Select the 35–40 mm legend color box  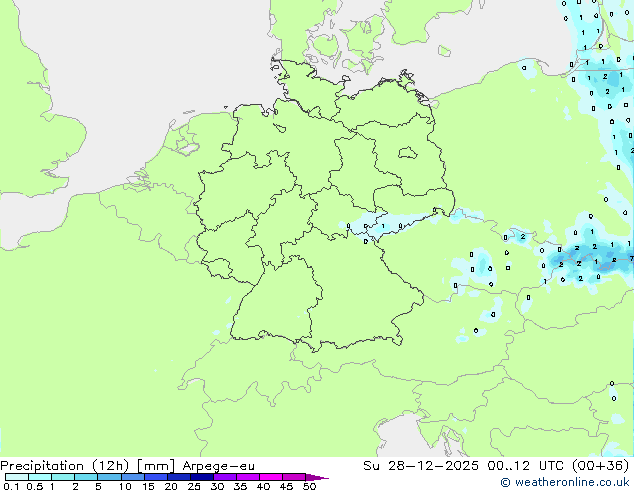[x=248, y=477]
